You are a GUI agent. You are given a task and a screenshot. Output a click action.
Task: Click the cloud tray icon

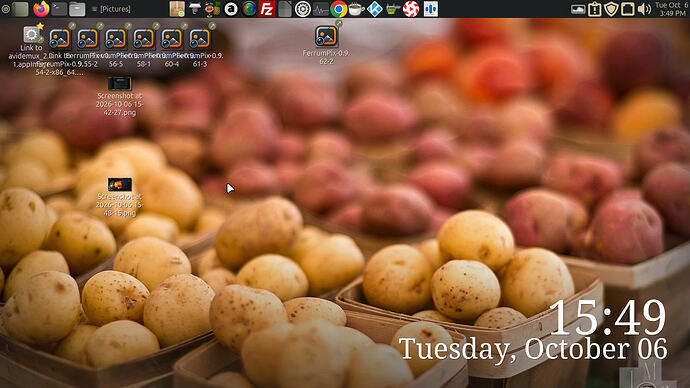click(x=578, y=9)
